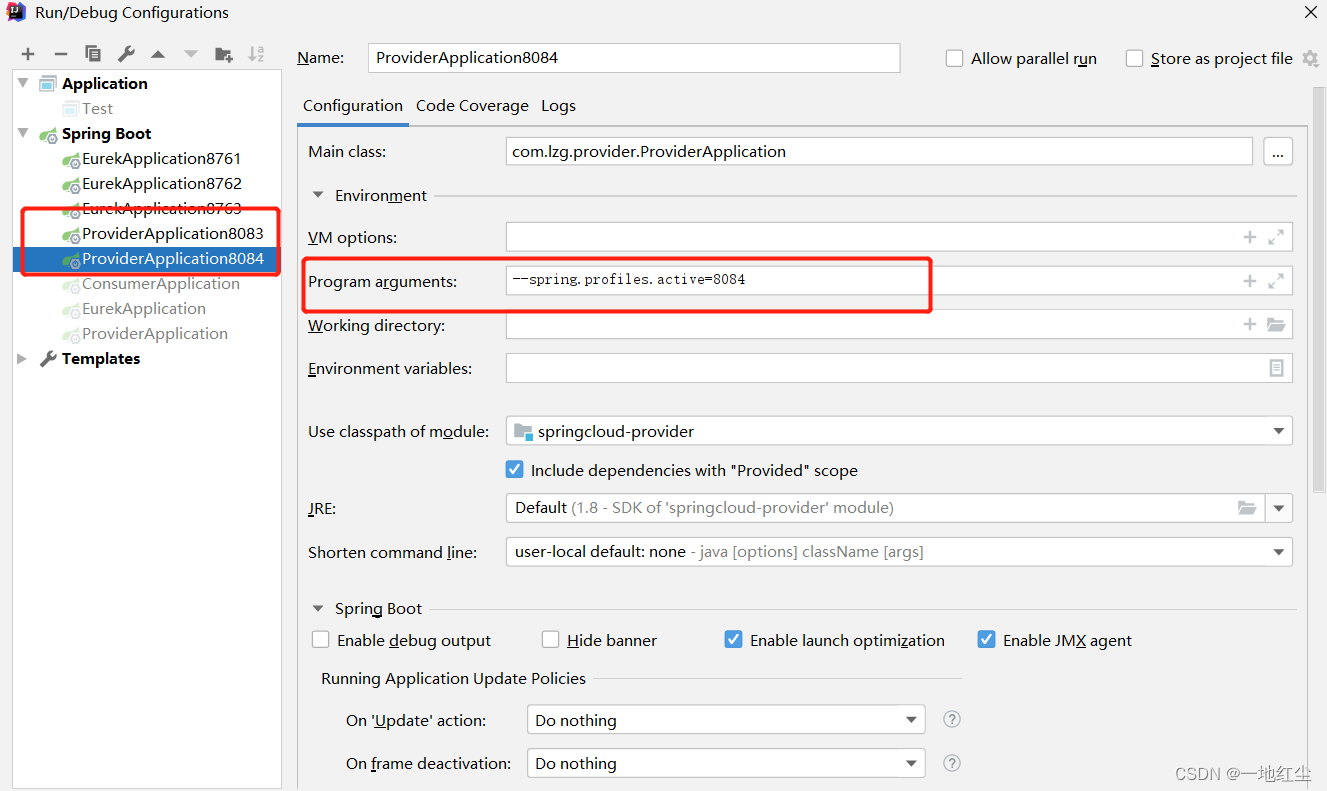Select EurekApplication8763 configuration

point(161,208)
